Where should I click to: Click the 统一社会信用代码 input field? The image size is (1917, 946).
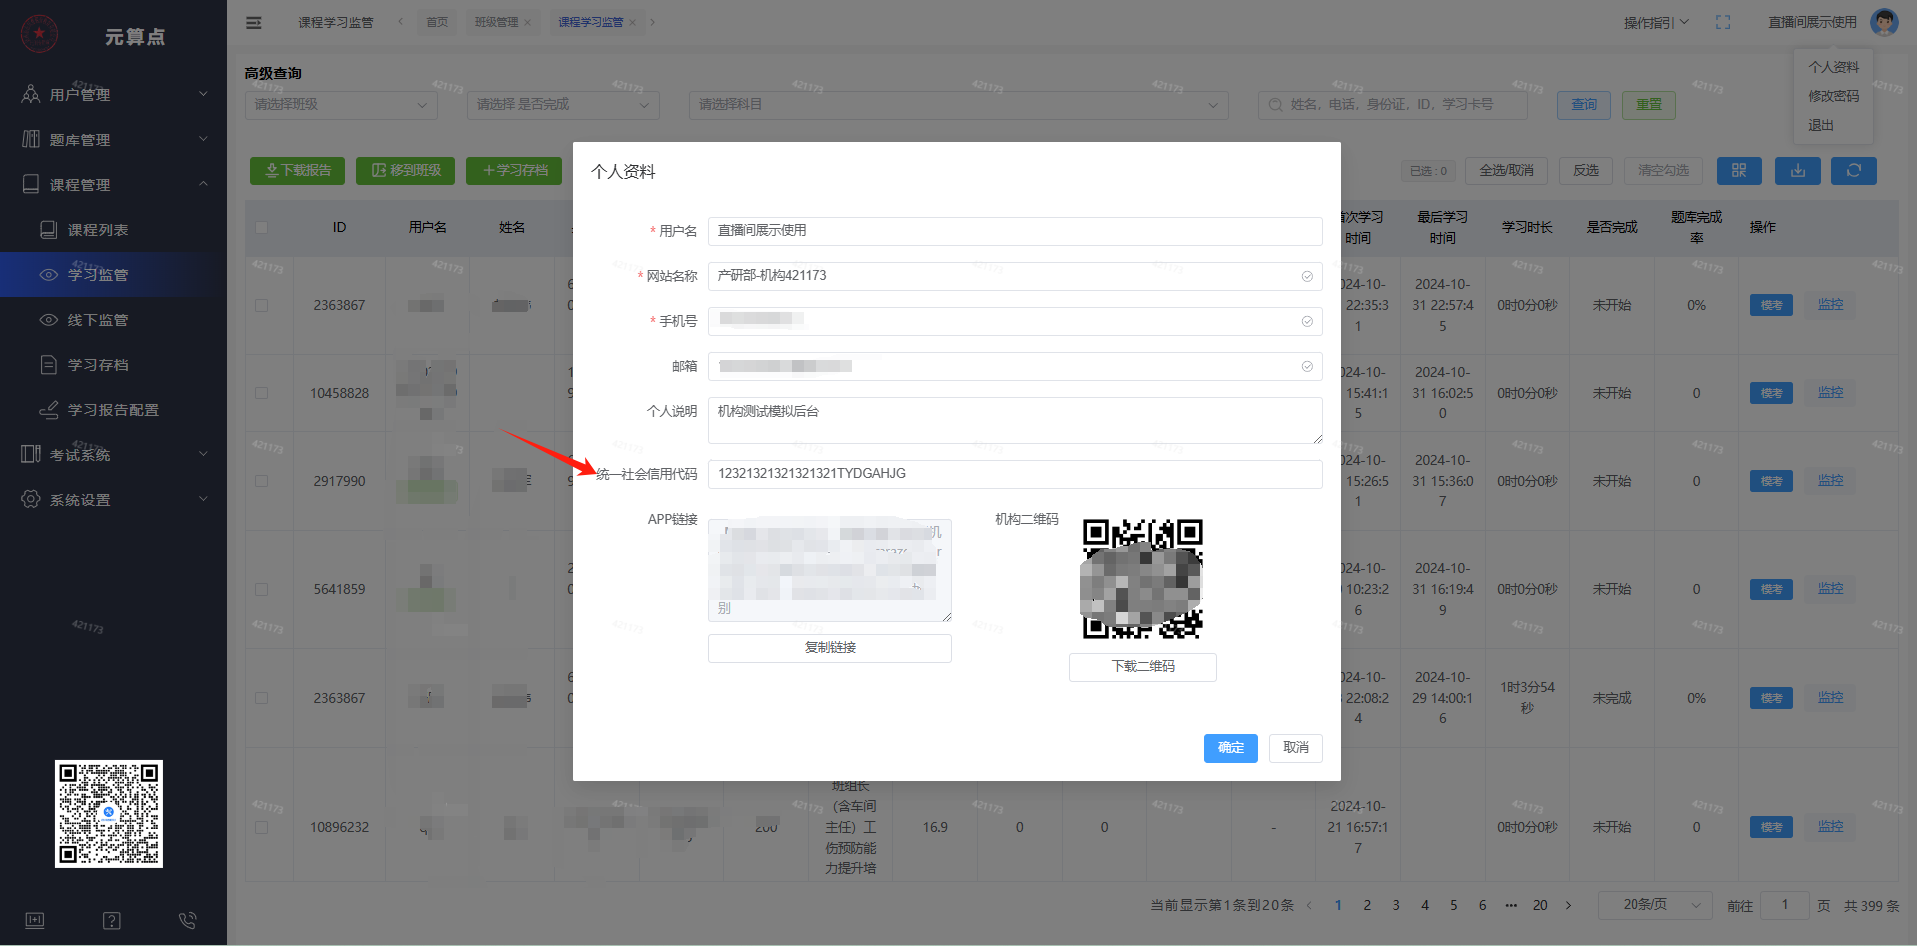pyautogui.click(x=1015, y=474)
